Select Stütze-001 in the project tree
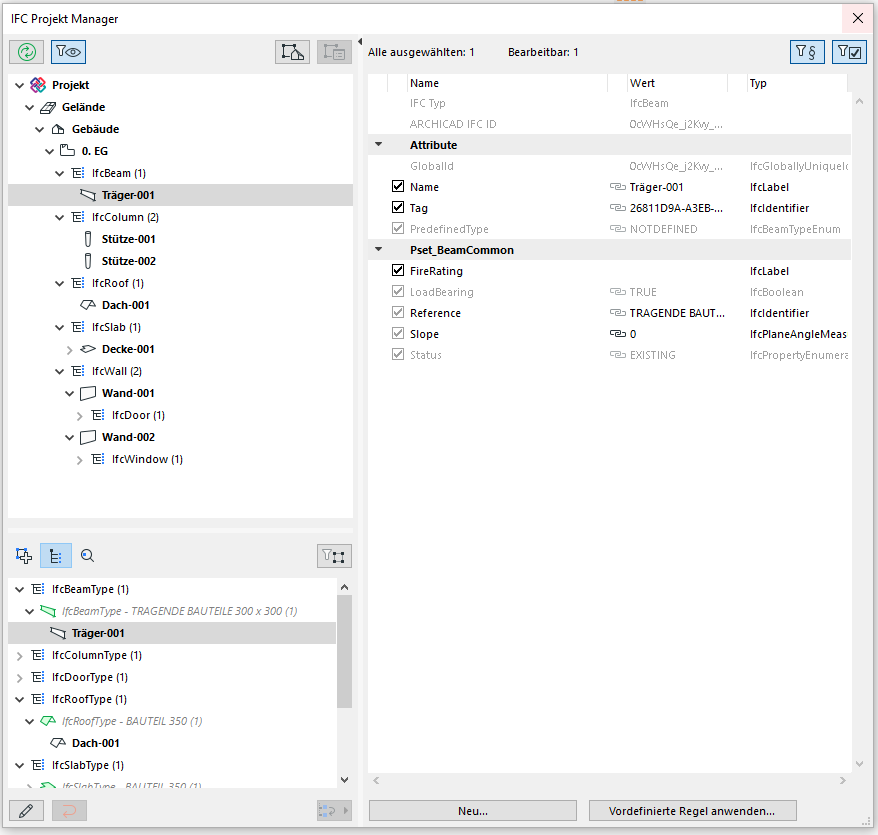The image size is (878, 835). 128,239
